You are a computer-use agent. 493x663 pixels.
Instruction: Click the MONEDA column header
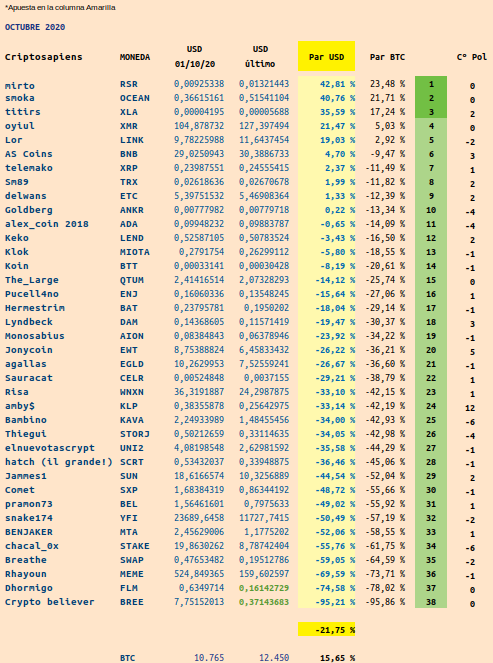(134, 57)
